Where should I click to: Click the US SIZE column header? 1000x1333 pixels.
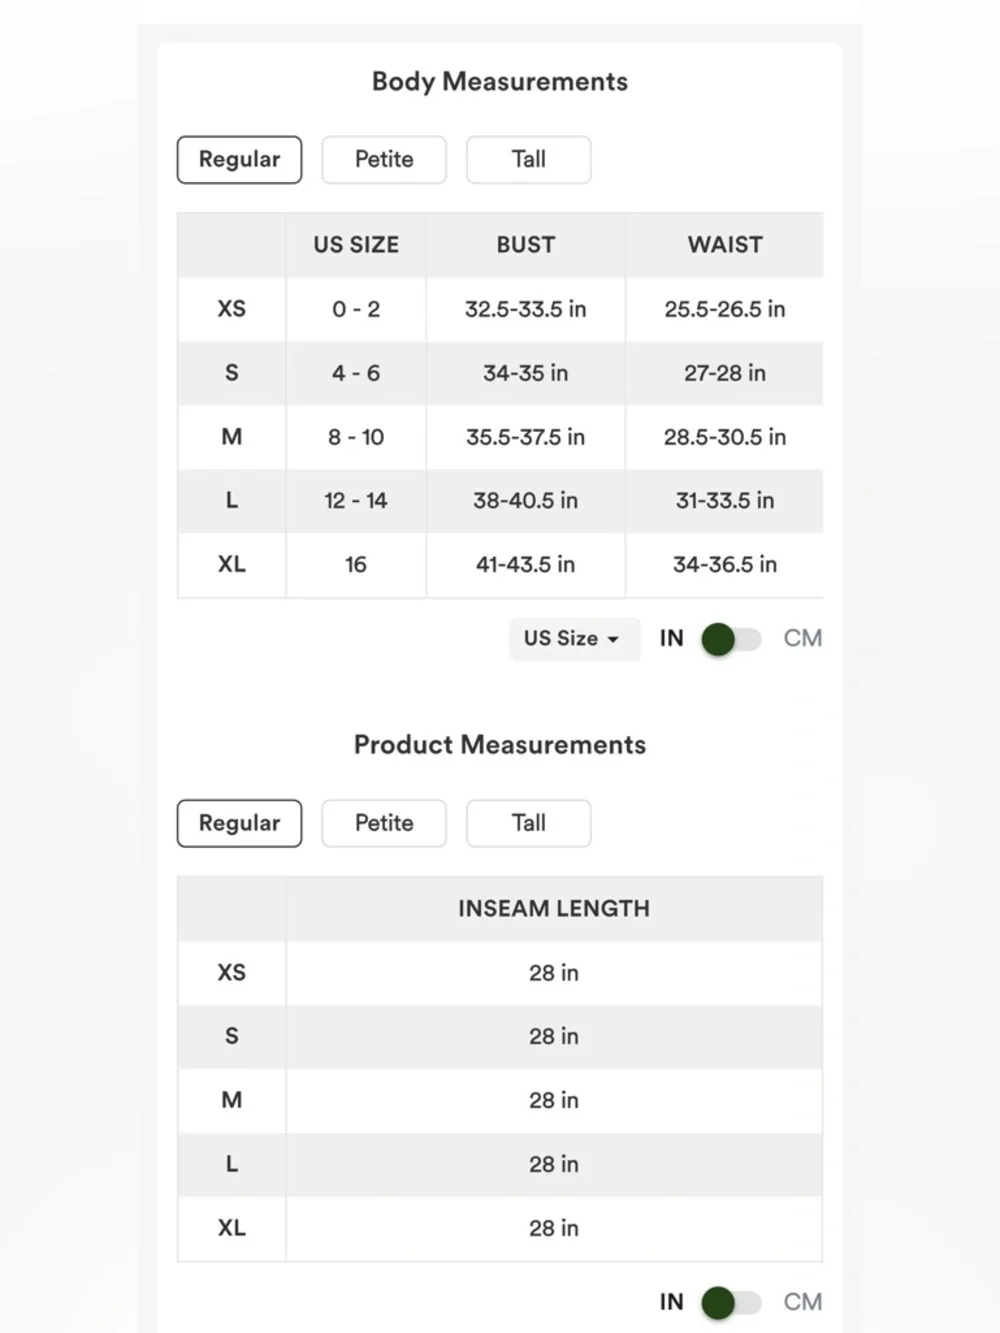pos(356,245)
